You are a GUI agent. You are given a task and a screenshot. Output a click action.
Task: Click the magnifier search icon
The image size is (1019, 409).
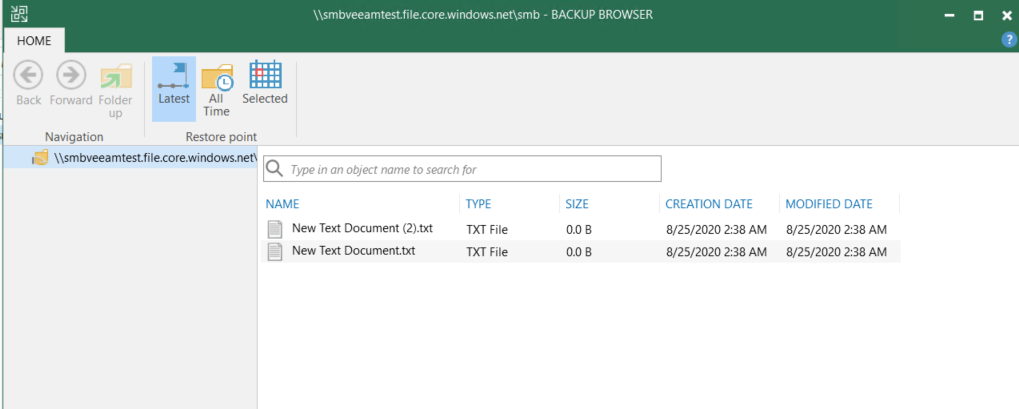point(276,169)
